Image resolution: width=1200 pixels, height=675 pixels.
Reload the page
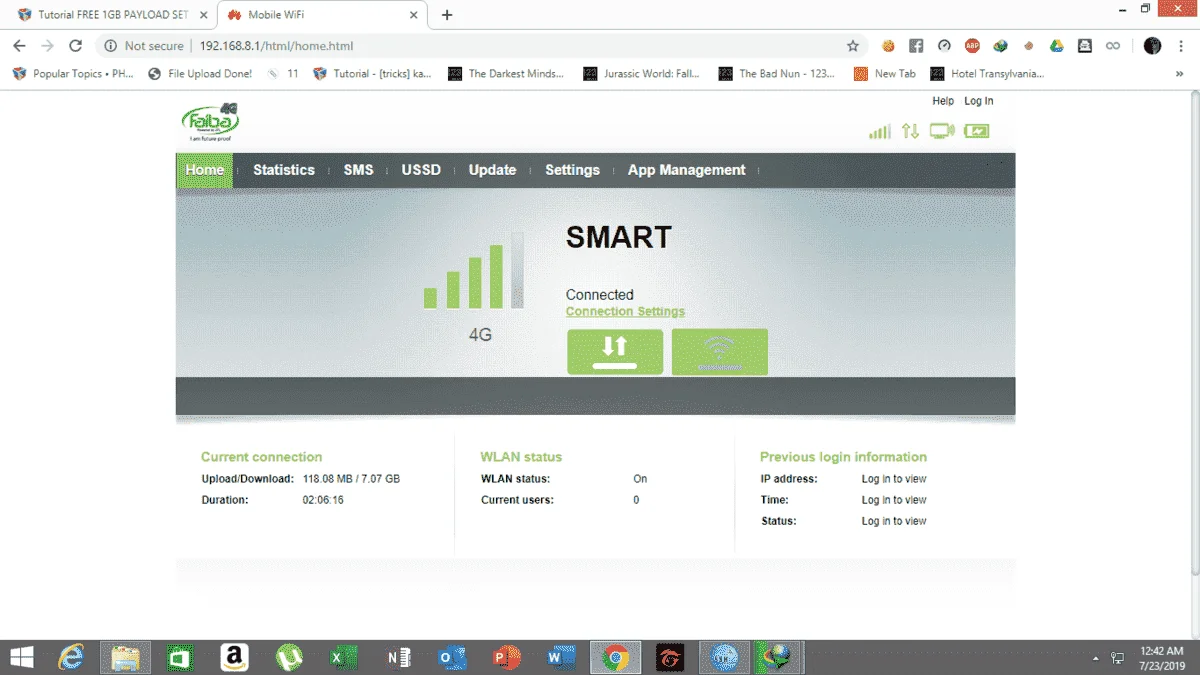(75, 46)
